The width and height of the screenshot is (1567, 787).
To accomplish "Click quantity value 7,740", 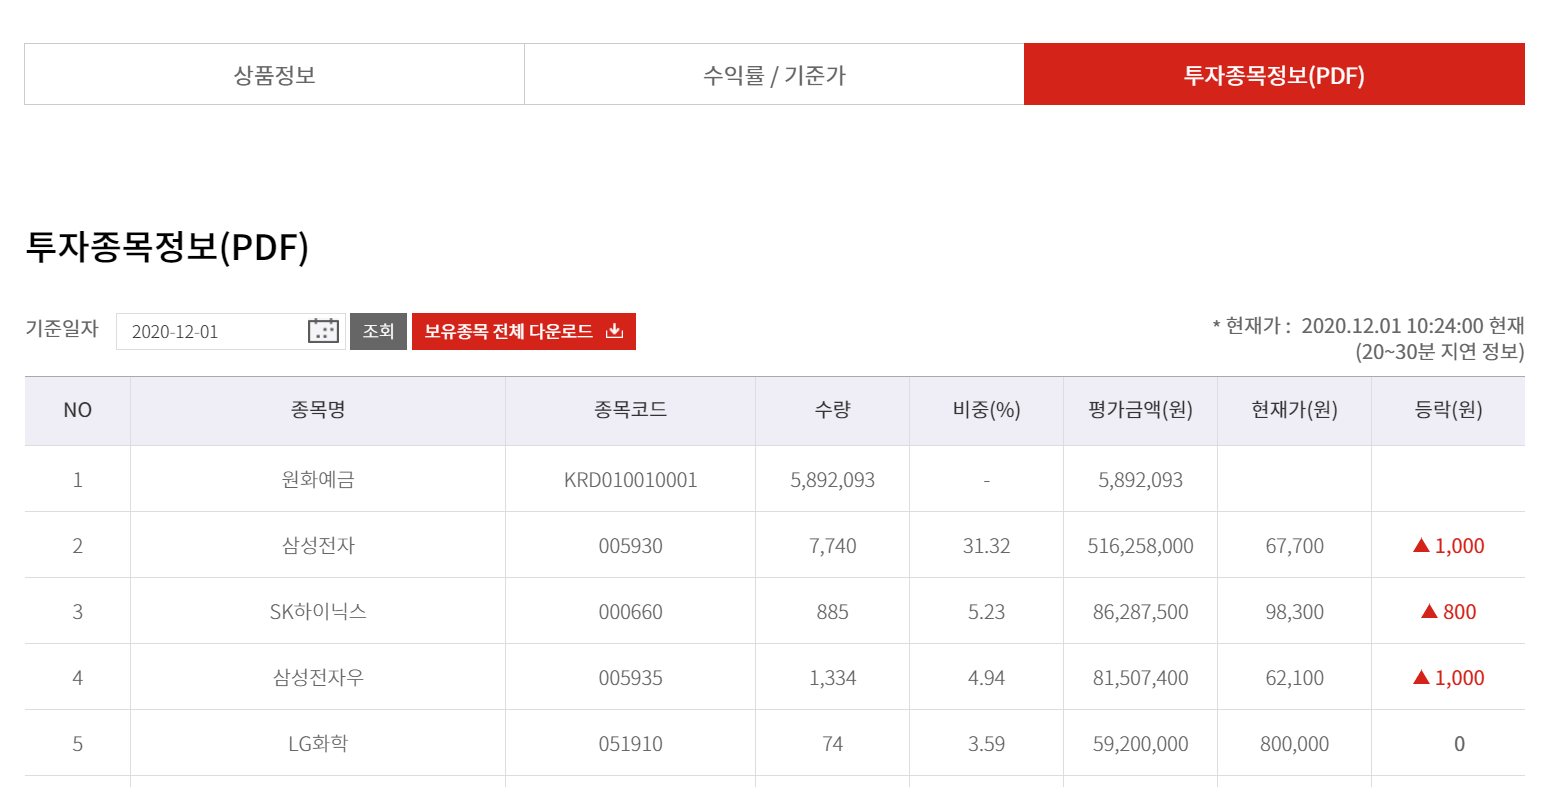I will [x=832, y=546].
